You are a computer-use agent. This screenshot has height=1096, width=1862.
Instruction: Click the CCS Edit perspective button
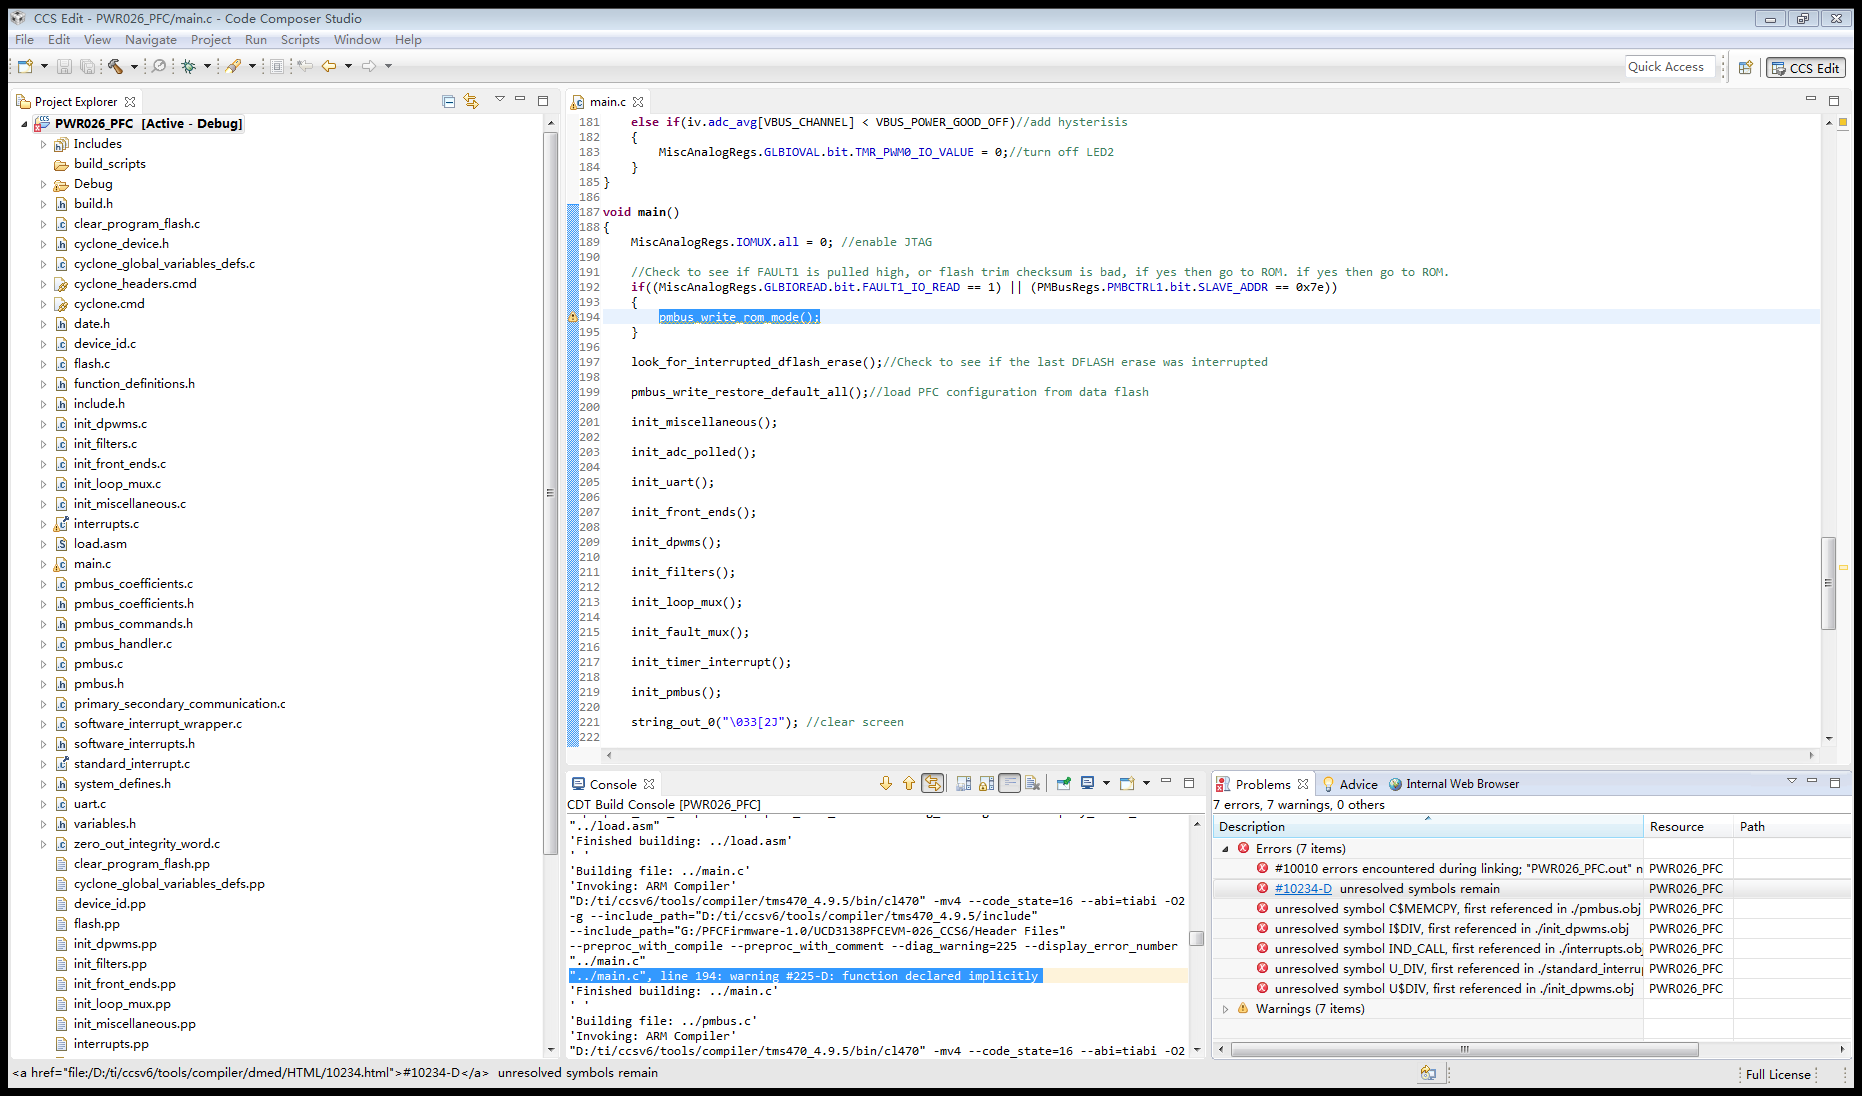click(x=1805, y=67)
